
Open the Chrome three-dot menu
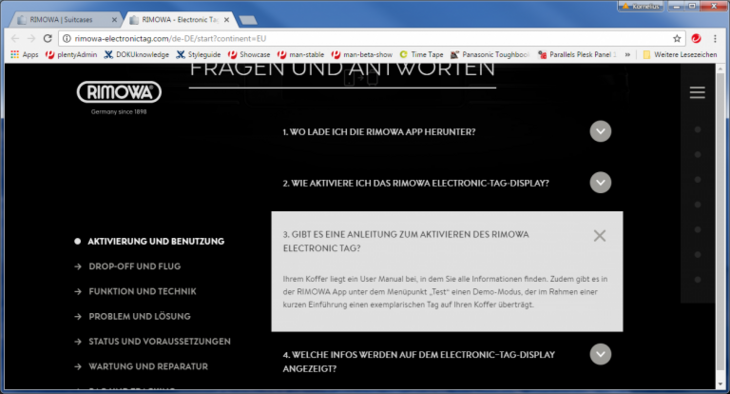coord(715,38)
